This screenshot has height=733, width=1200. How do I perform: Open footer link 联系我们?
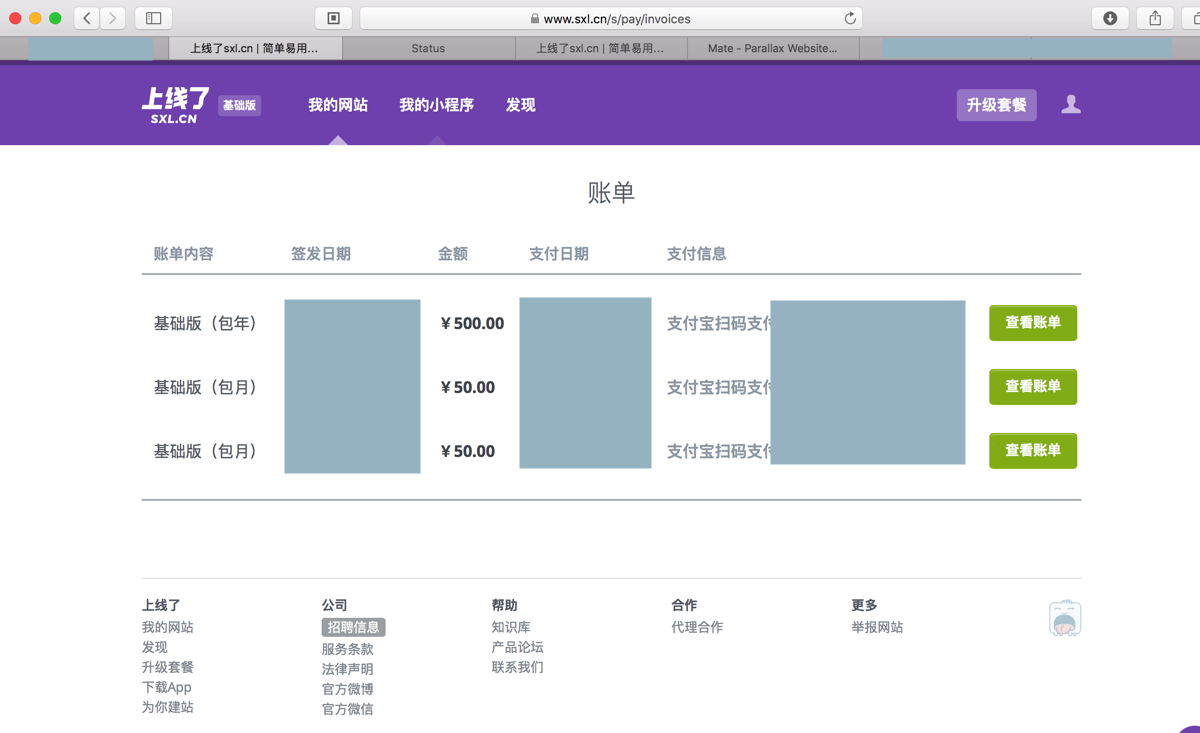(x=518, y=667)
